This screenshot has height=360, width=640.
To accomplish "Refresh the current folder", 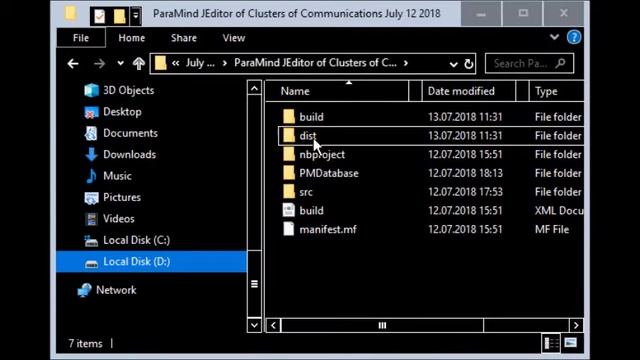I will pyautogui.click(x=469, y=64).
